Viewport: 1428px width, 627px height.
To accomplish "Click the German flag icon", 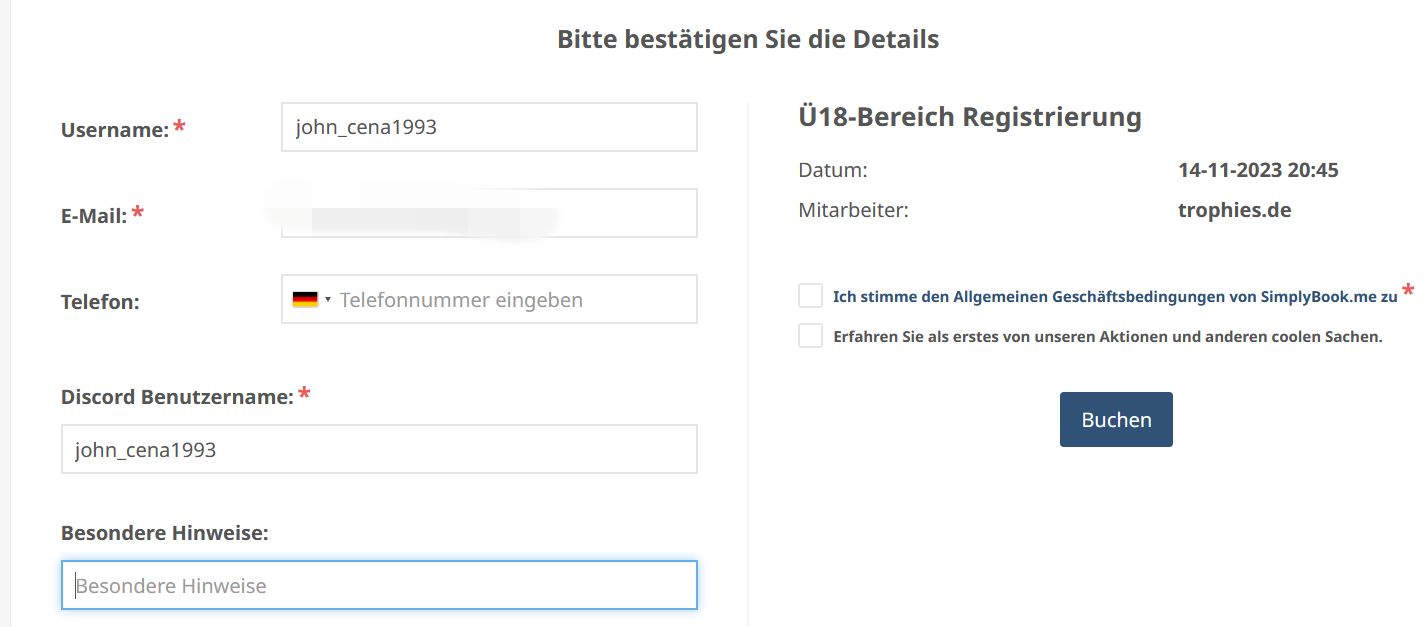I will pyautogui.click(x=305, y=300).
